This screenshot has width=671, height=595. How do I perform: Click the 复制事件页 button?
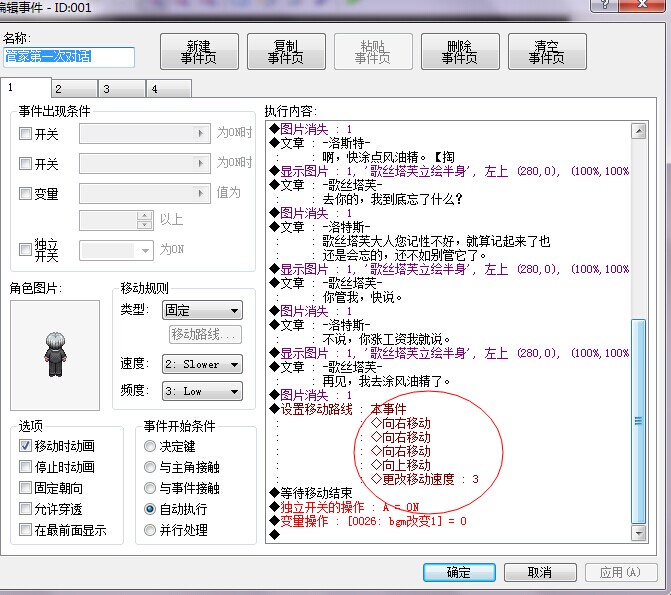click(286, 51)
